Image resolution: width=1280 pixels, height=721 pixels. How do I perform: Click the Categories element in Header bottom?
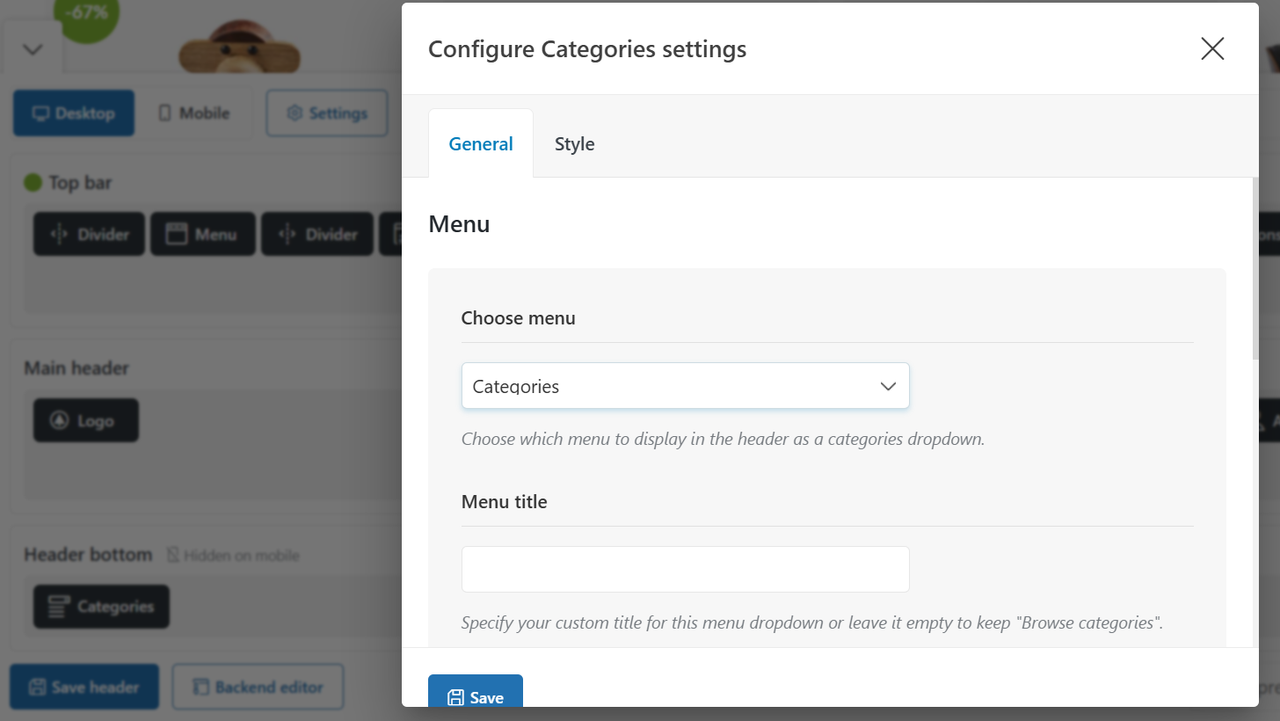[101, 606]
